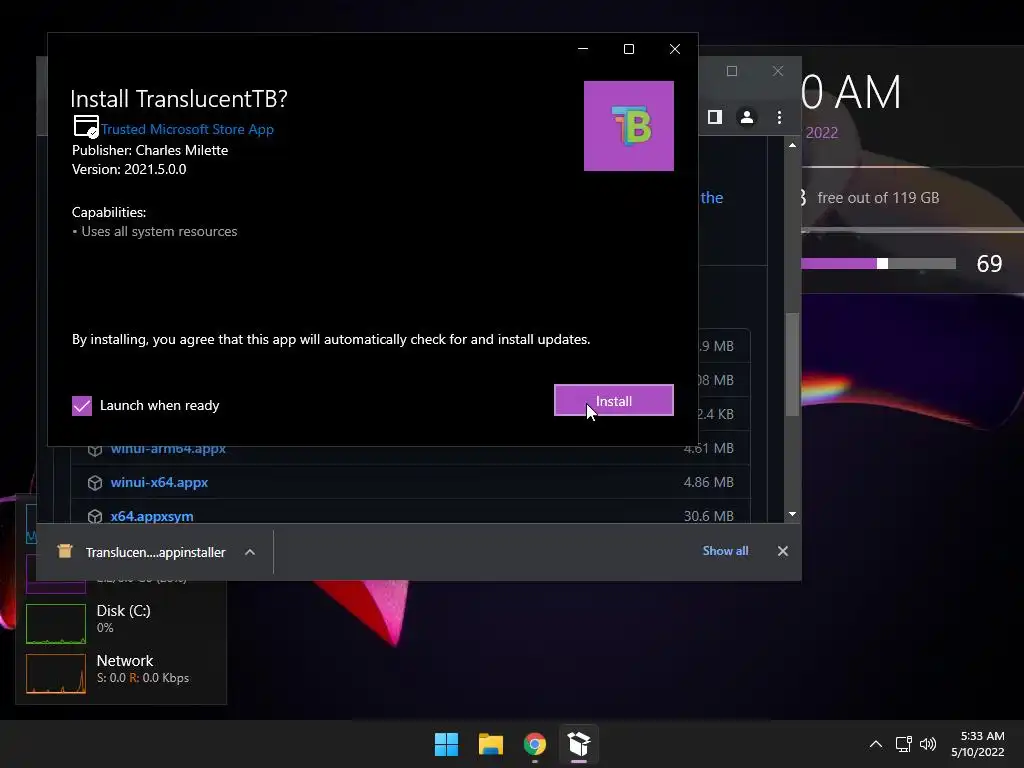This screenshot has height=768, width=1024.
Task: Open the x64.appxsym download link
Action: (x=152, y=516)
